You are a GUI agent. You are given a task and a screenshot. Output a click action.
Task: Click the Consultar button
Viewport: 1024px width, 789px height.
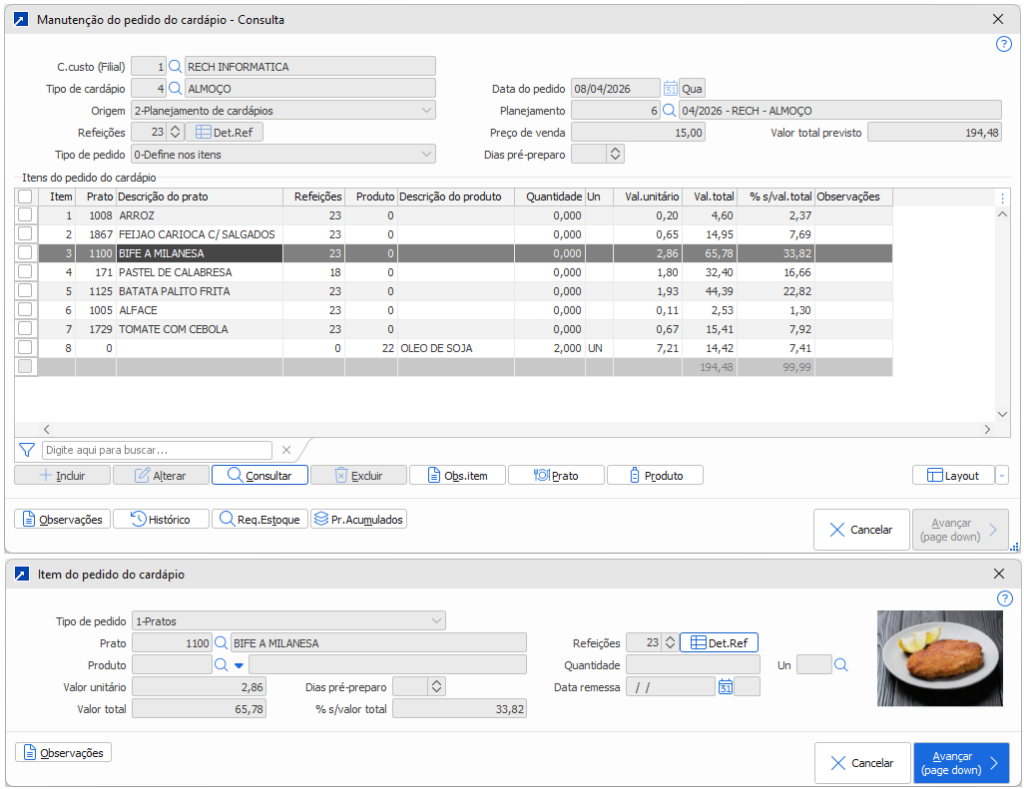[x=260, y=475]
